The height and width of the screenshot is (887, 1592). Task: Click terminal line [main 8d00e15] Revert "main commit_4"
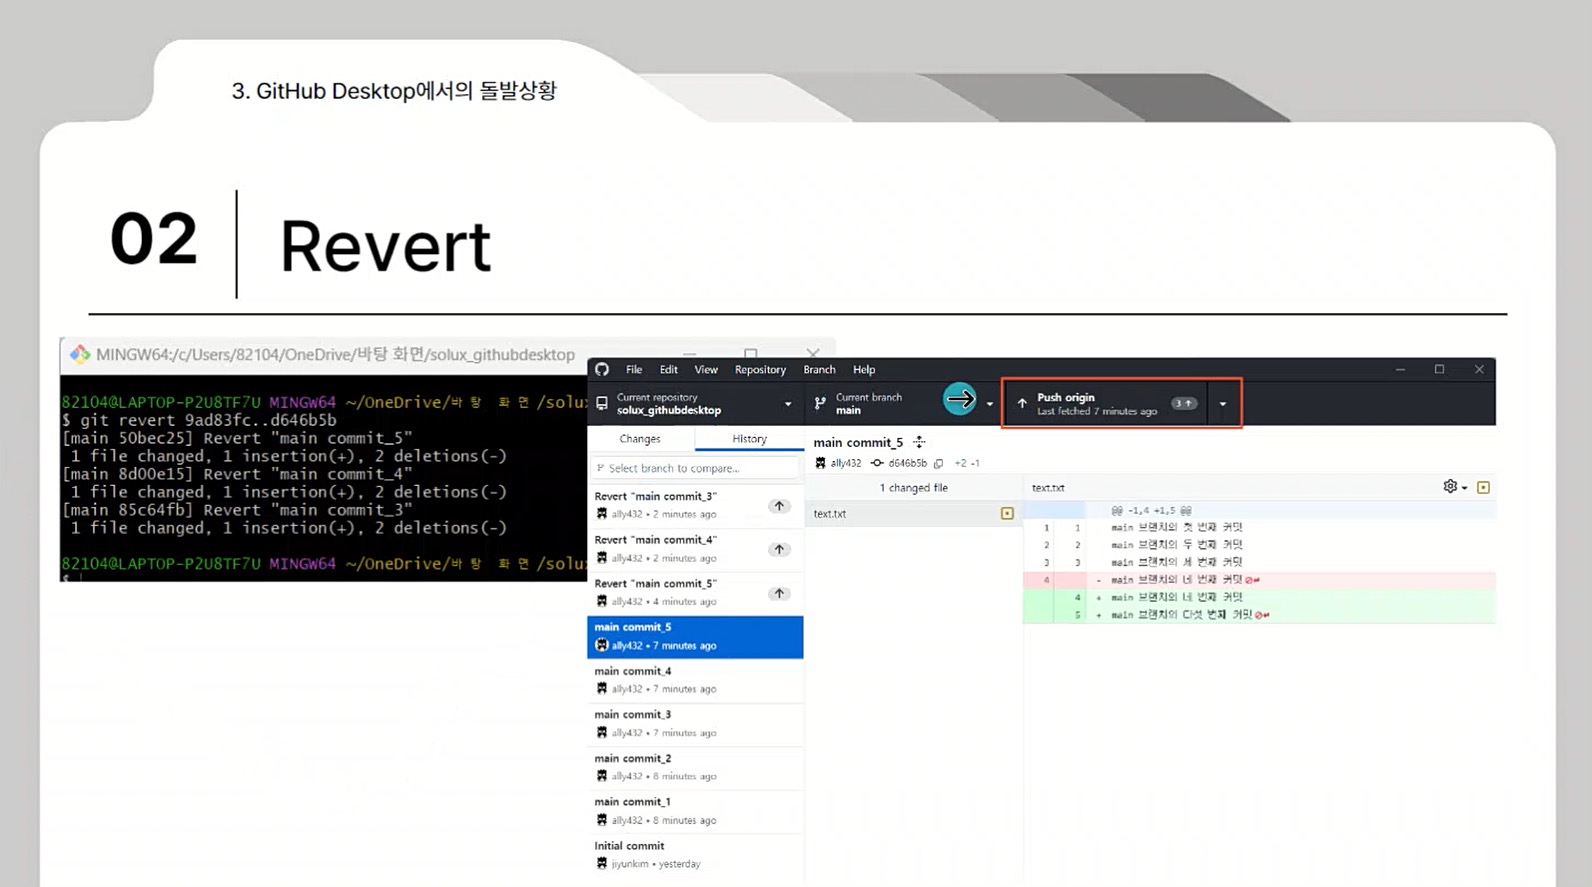point(237,474)
